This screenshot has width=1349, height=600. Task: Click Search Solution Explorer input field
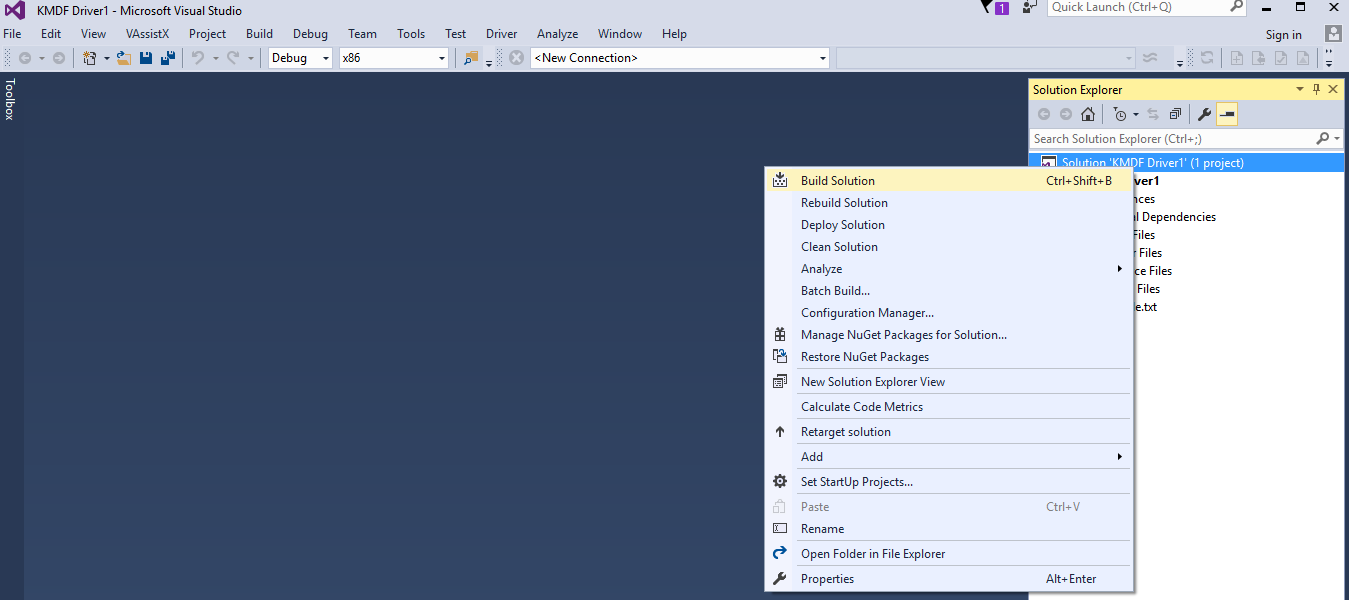pos(1172,139)
